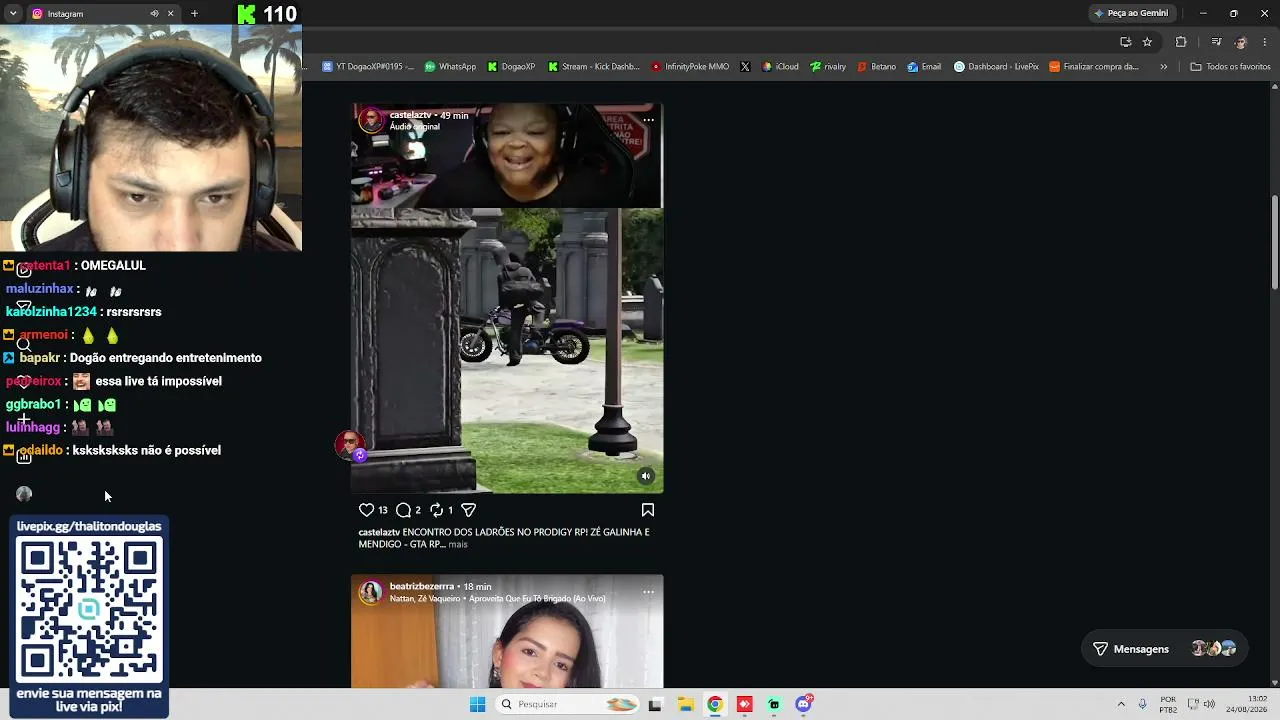Open castelaztv profile from post header
The width and height of the screenshot is (1280, 720).
[410, 115]
